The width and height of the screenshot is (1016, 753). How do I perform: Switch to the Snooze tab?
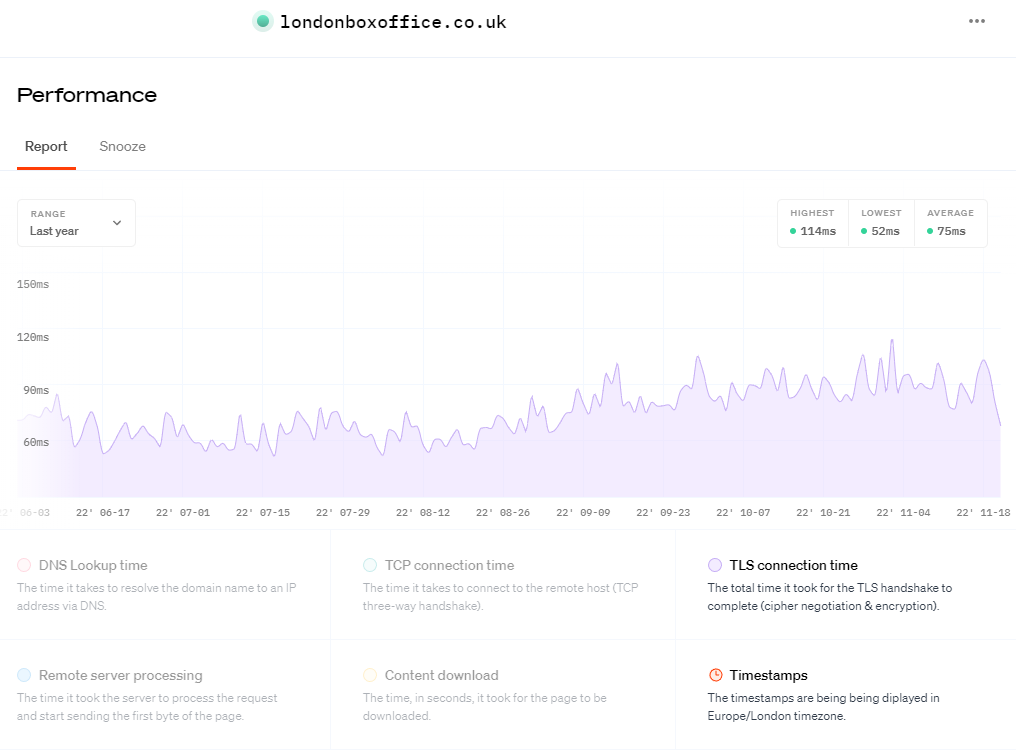122,146
